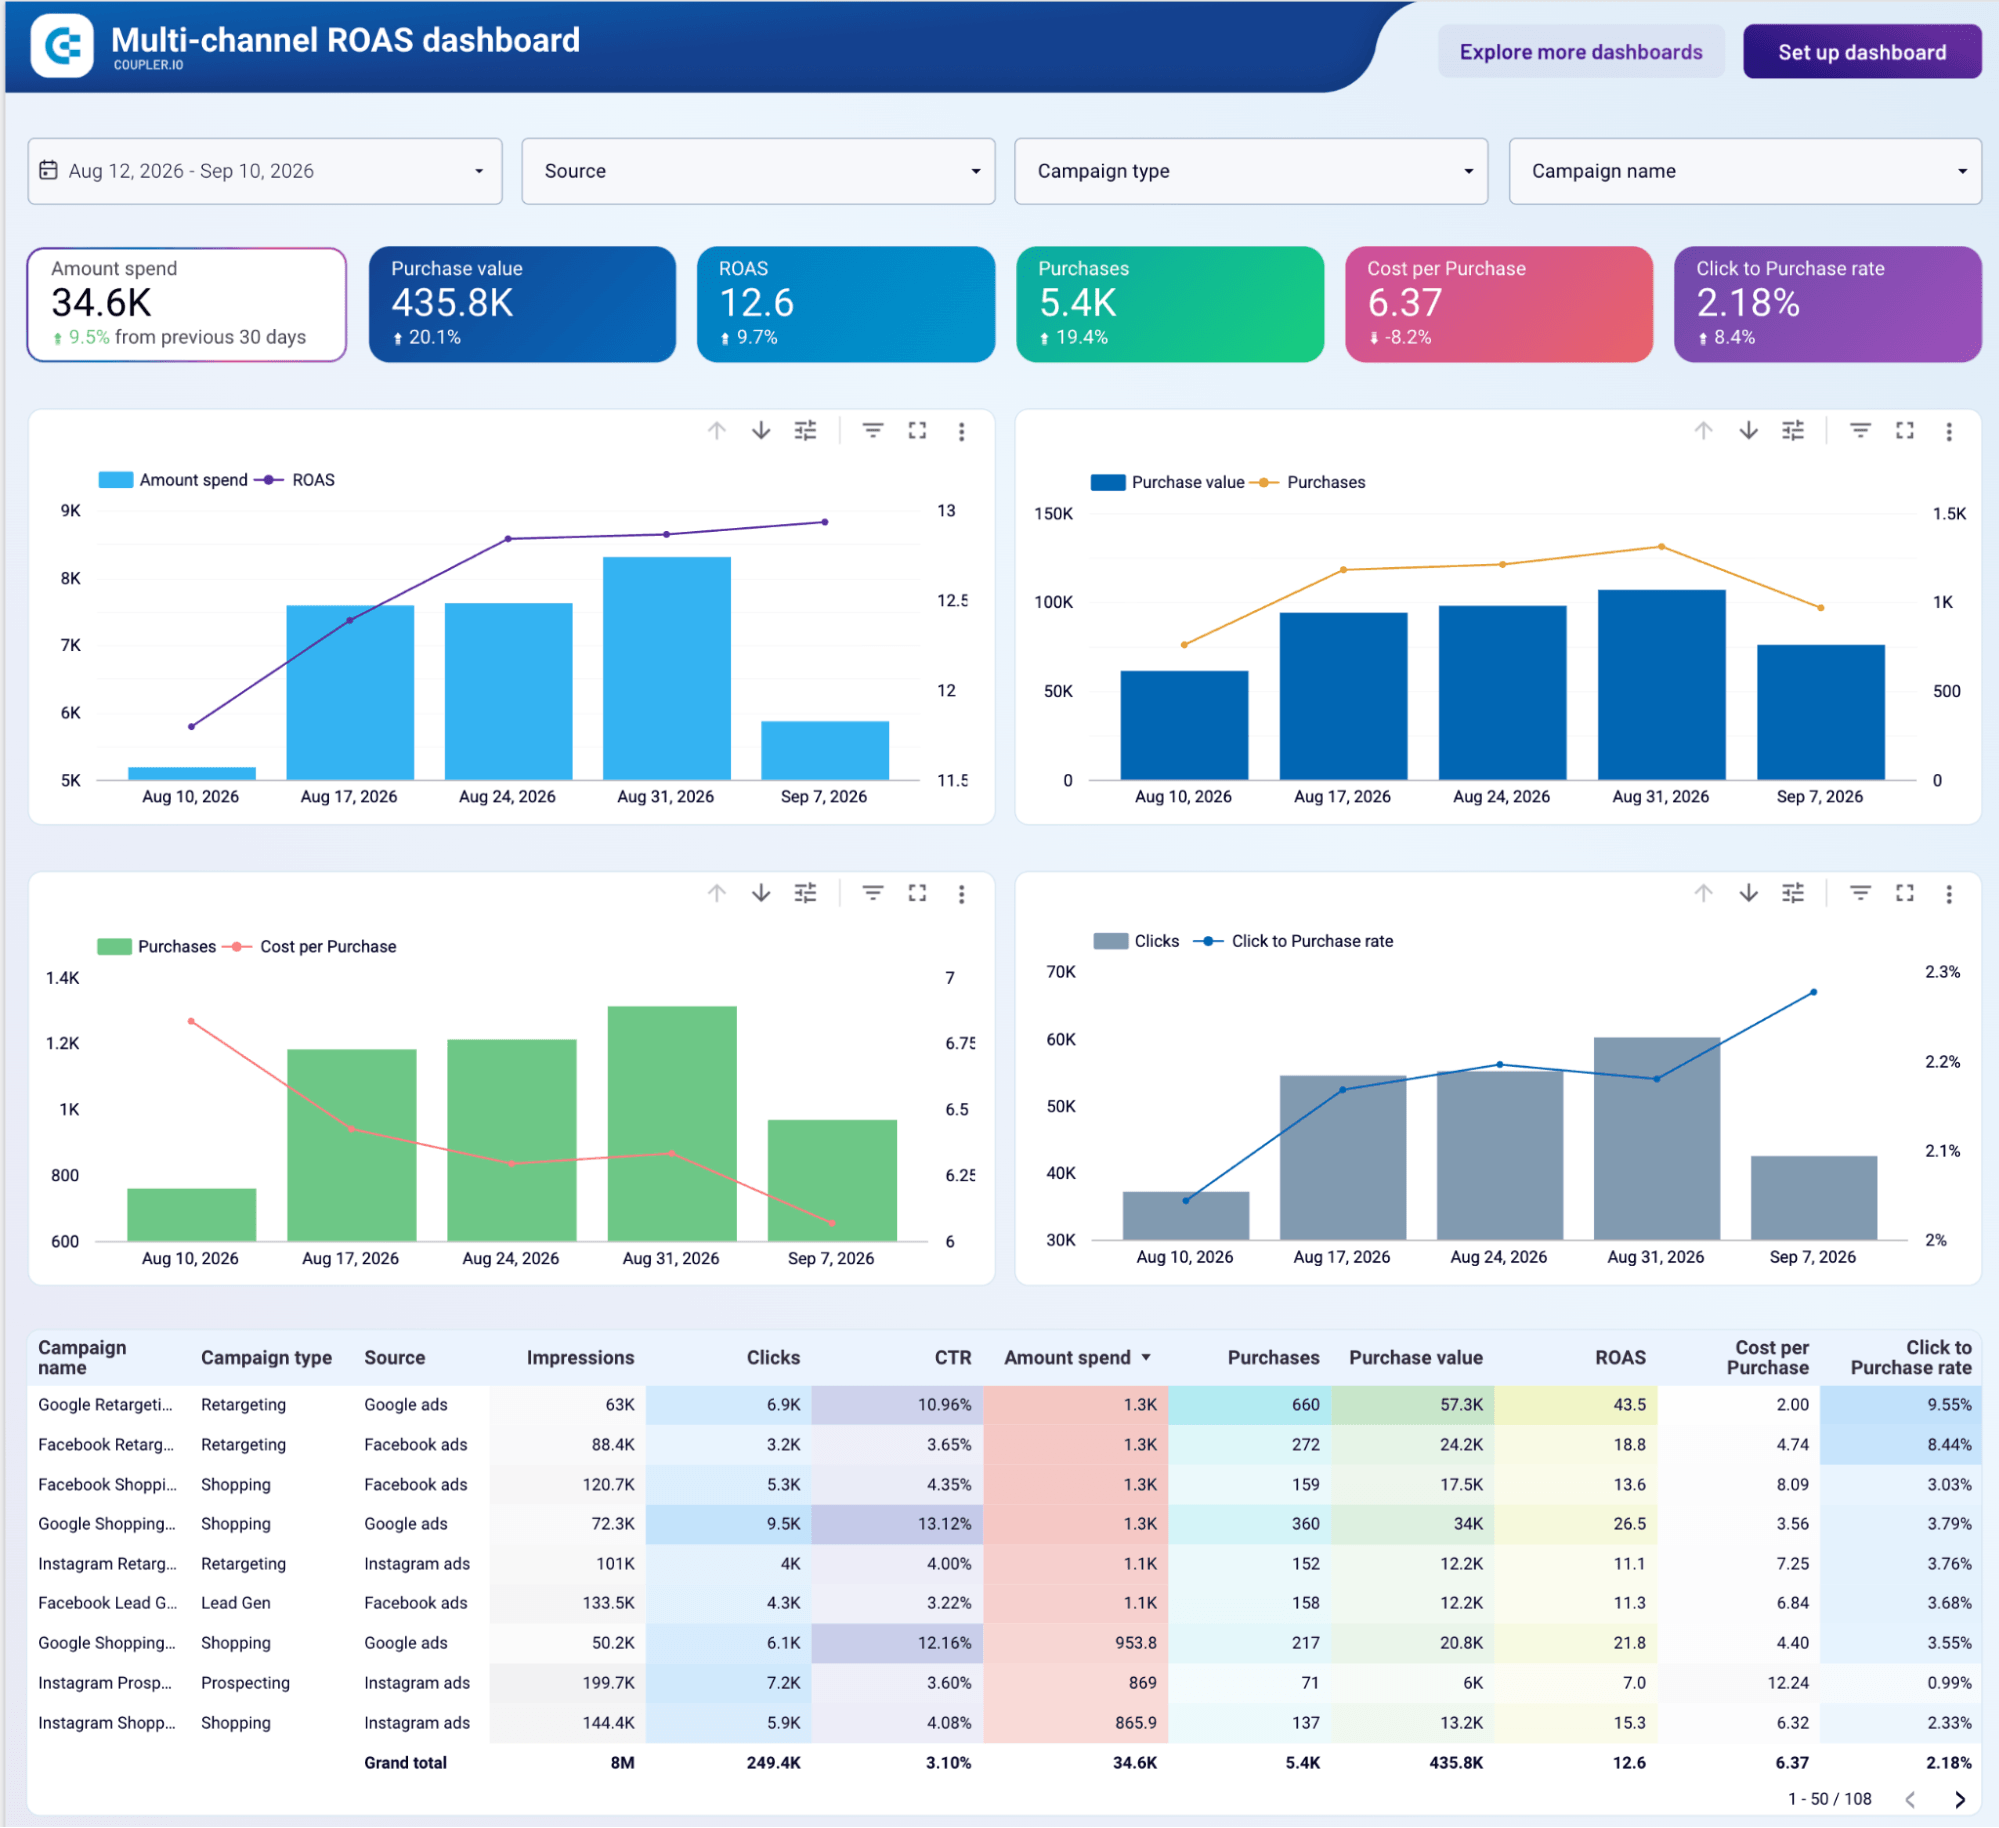Click the 13.12% CTR cell
Screen dimensions: 1999x1828
(898, 1524)
